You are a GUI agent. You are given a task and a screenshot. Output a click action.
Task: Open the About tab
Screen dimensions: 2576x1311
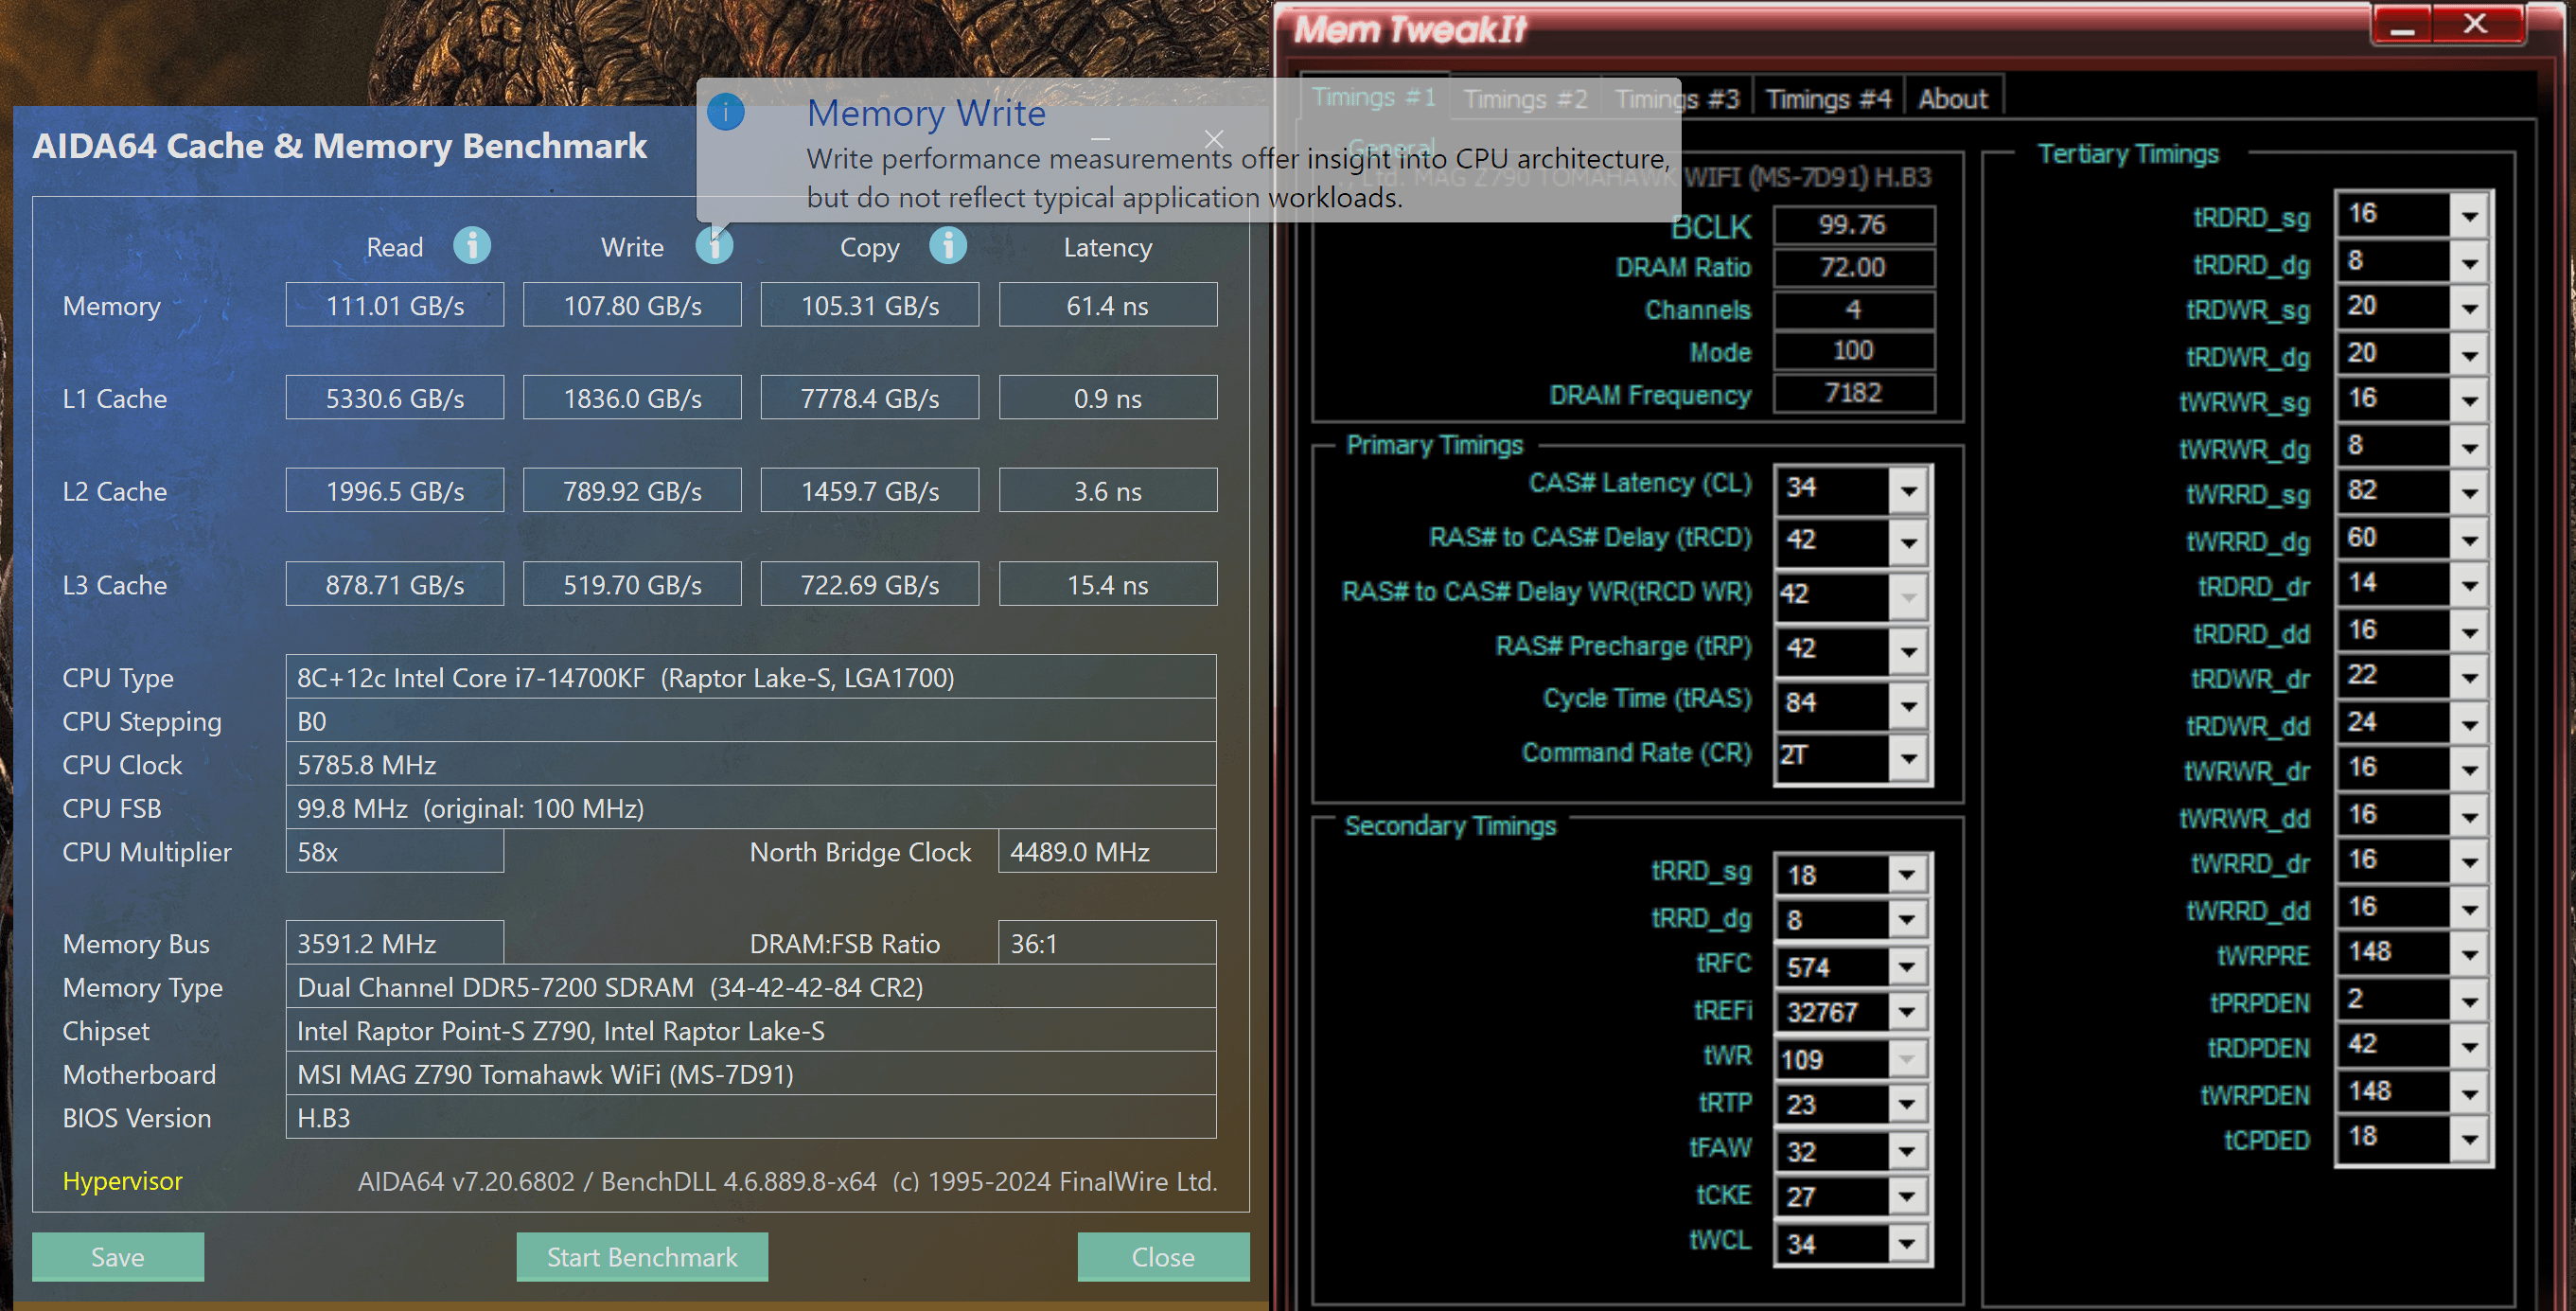tap(1953, 99)
